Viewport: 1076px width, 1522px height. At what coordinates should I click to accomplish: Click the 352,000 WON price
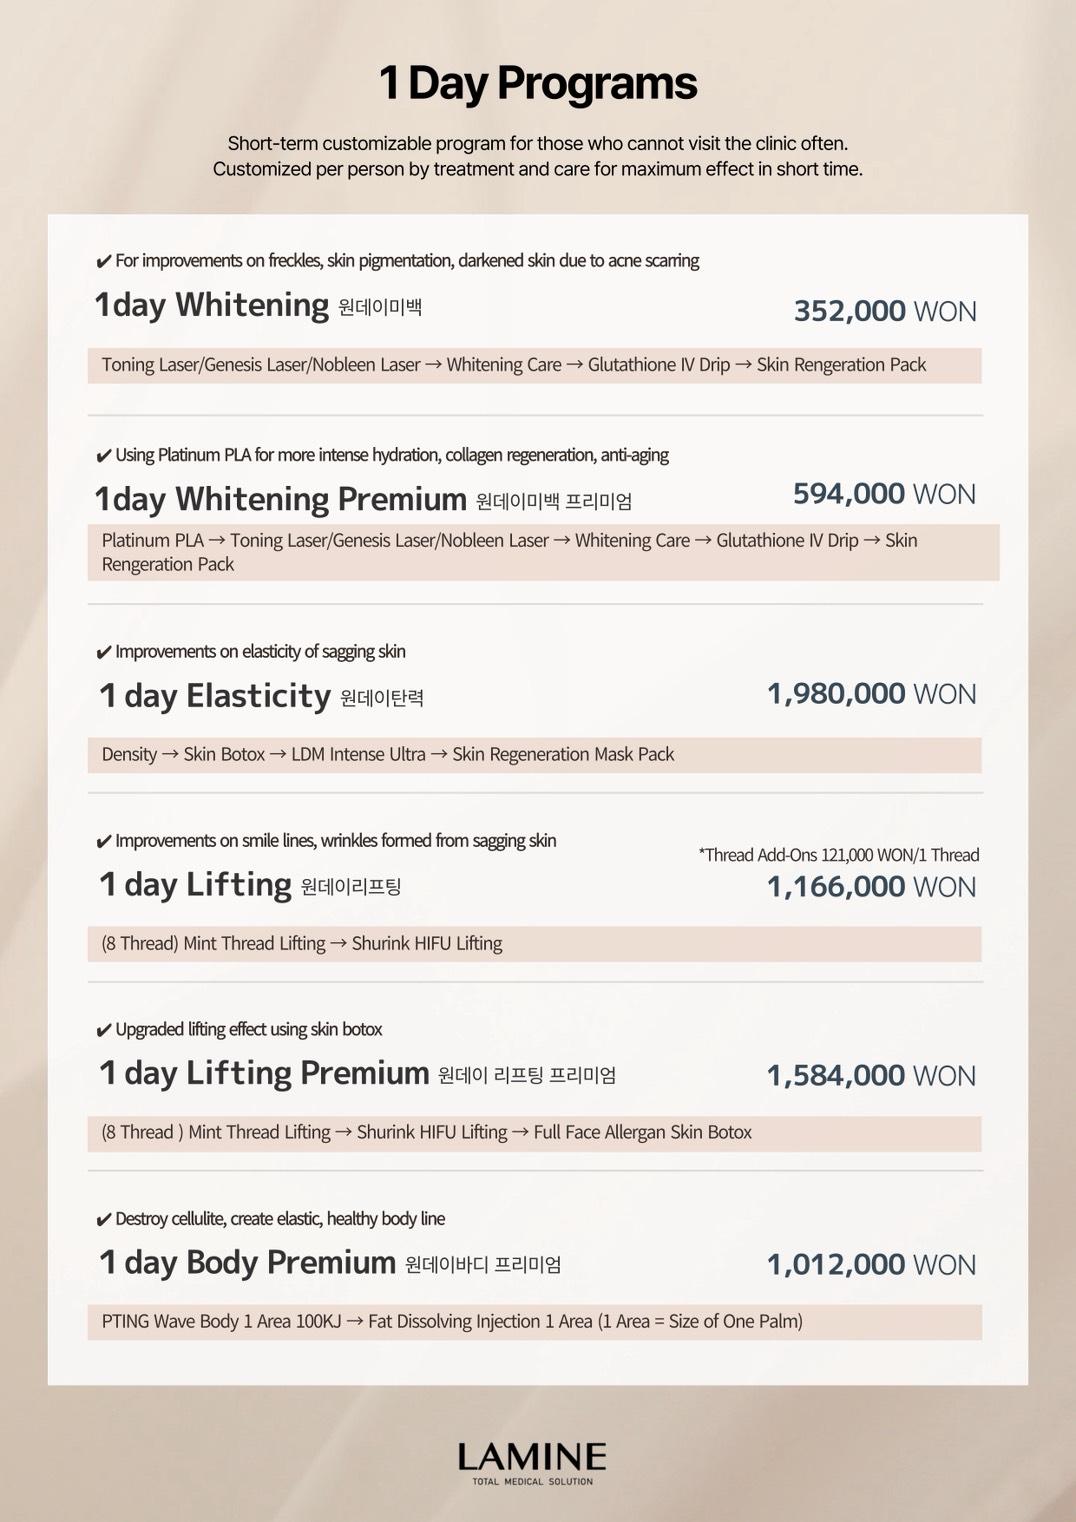click(884, 311)
